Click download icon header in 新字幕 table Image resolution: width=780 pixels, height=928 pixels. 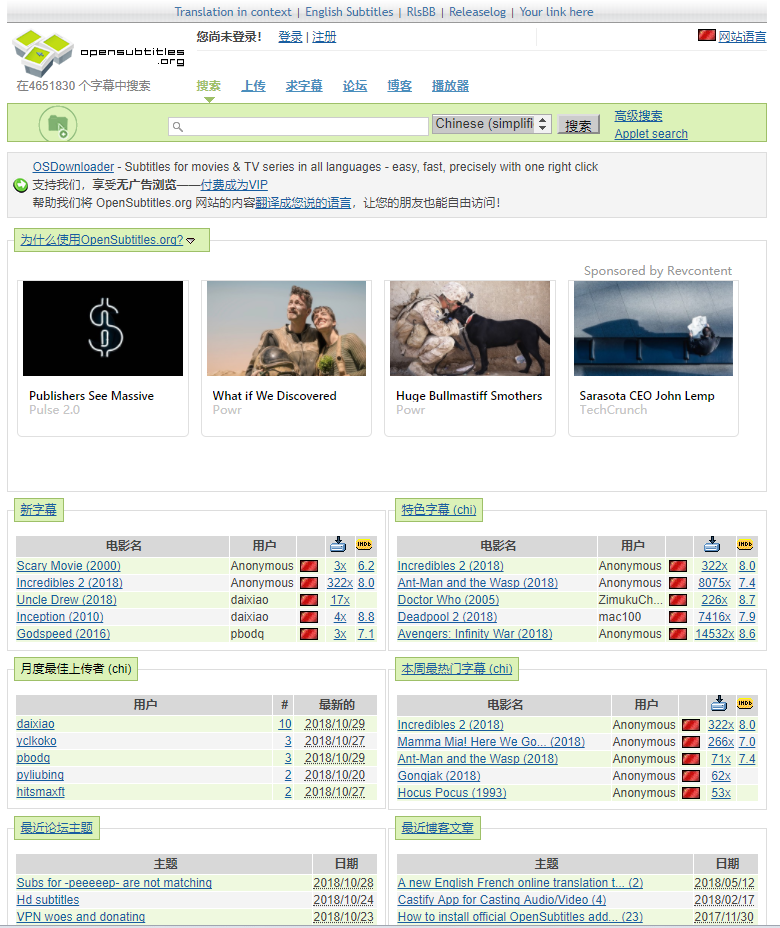[338, 544]
